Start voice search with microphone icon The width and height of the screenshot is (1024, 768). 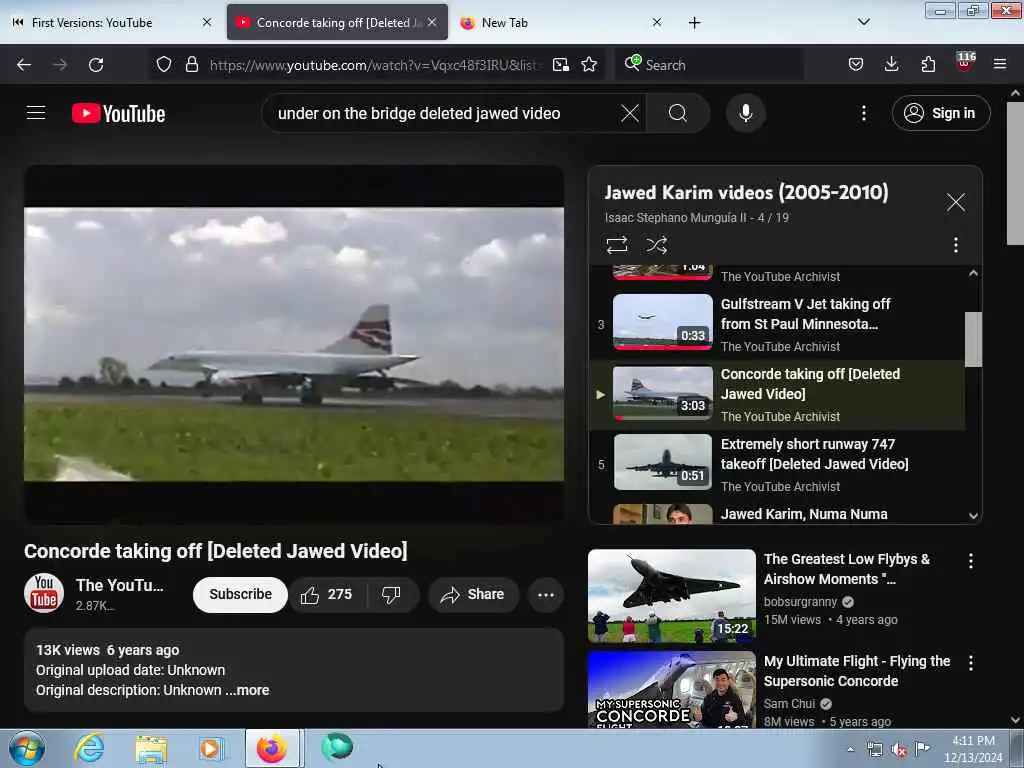[746, 114]
